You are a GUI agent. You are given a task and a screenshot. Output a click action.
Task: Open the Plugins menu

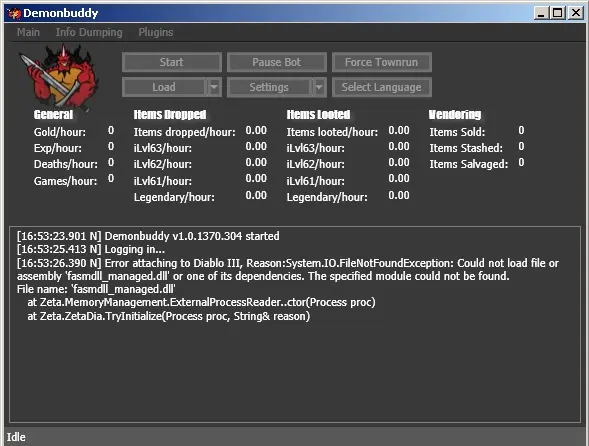coord(156,32)
